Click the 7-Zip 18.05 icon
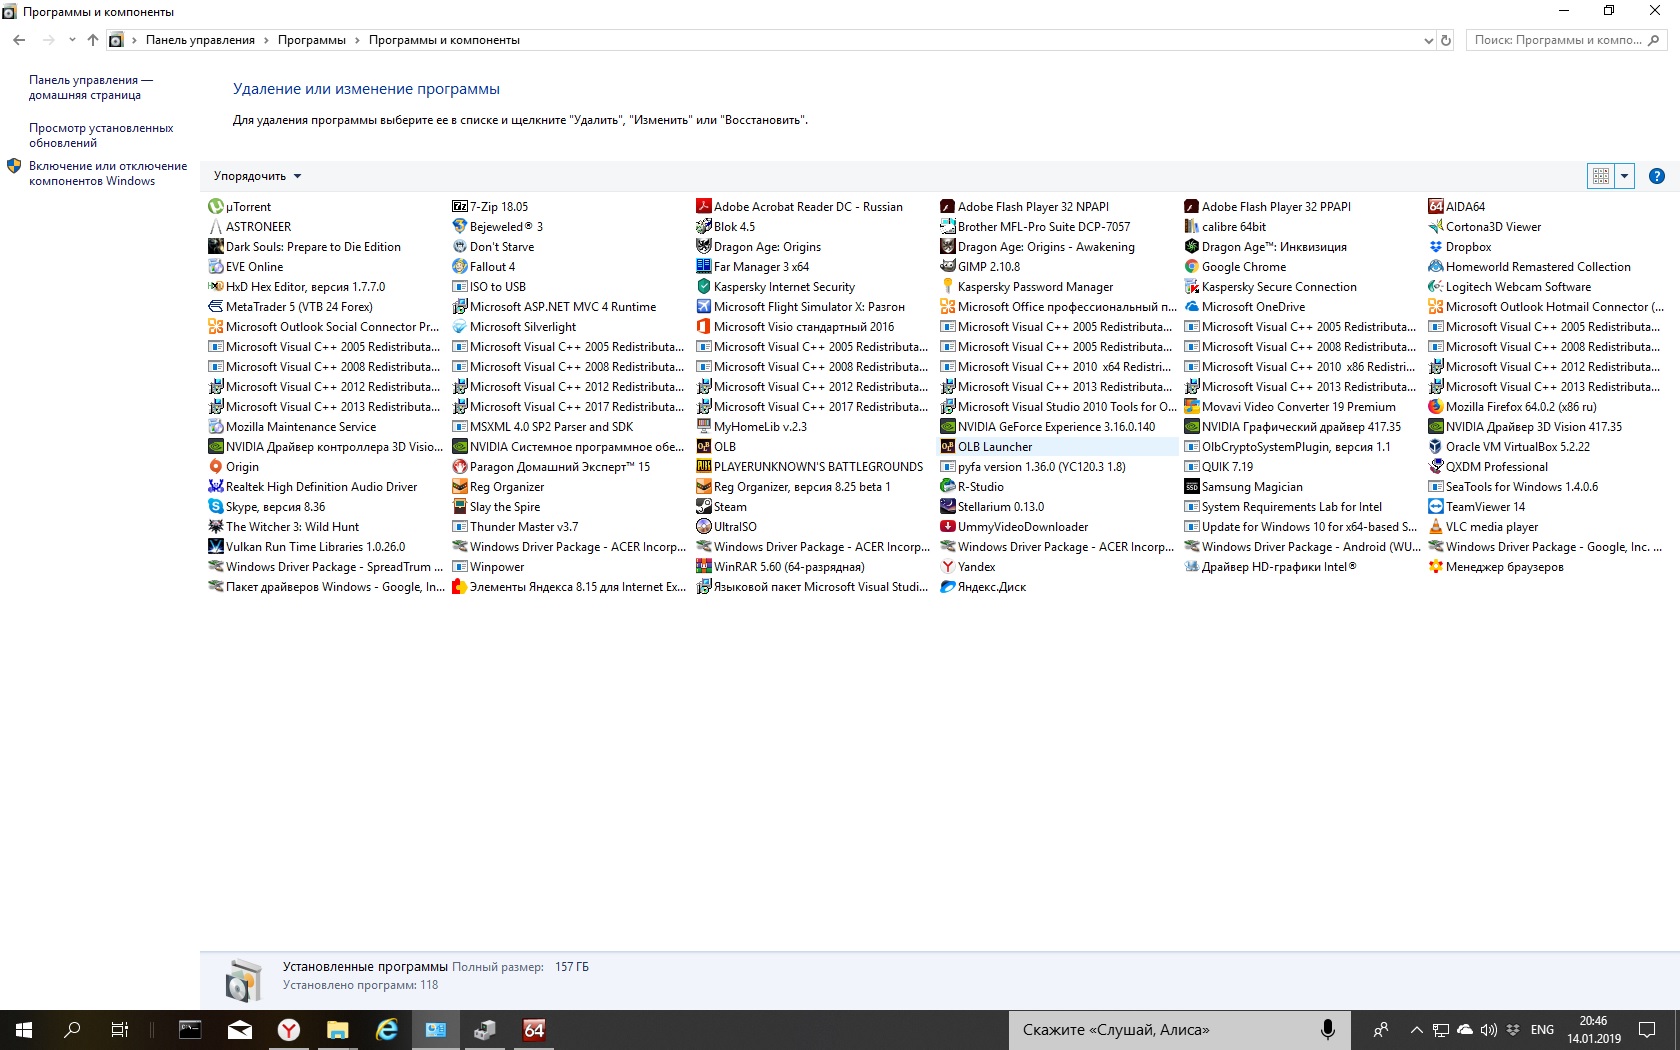This screenshot has height=1050, width=1680. tap(460, 207)
